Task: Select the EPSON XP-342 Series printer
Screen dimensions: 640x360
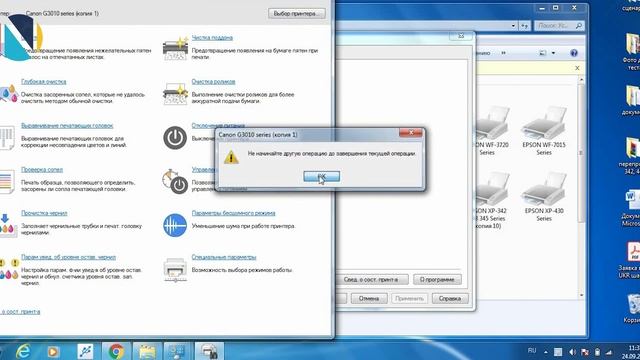Action: tap(491, 200)
